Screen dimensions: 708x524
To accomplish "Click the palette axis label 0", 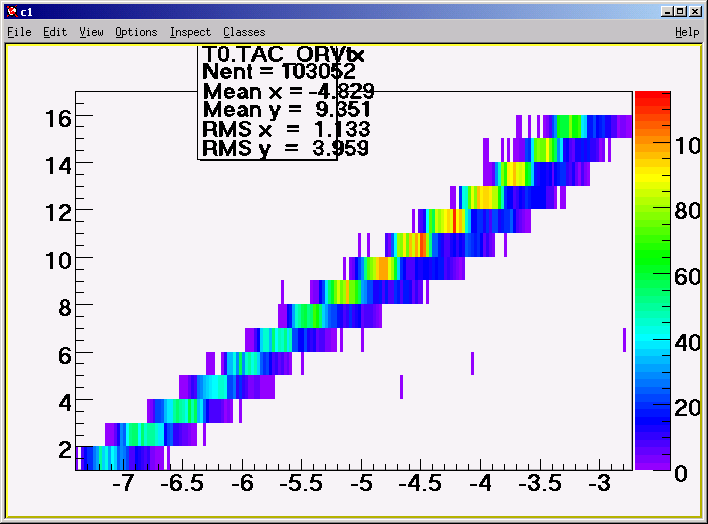I will 681,474.
